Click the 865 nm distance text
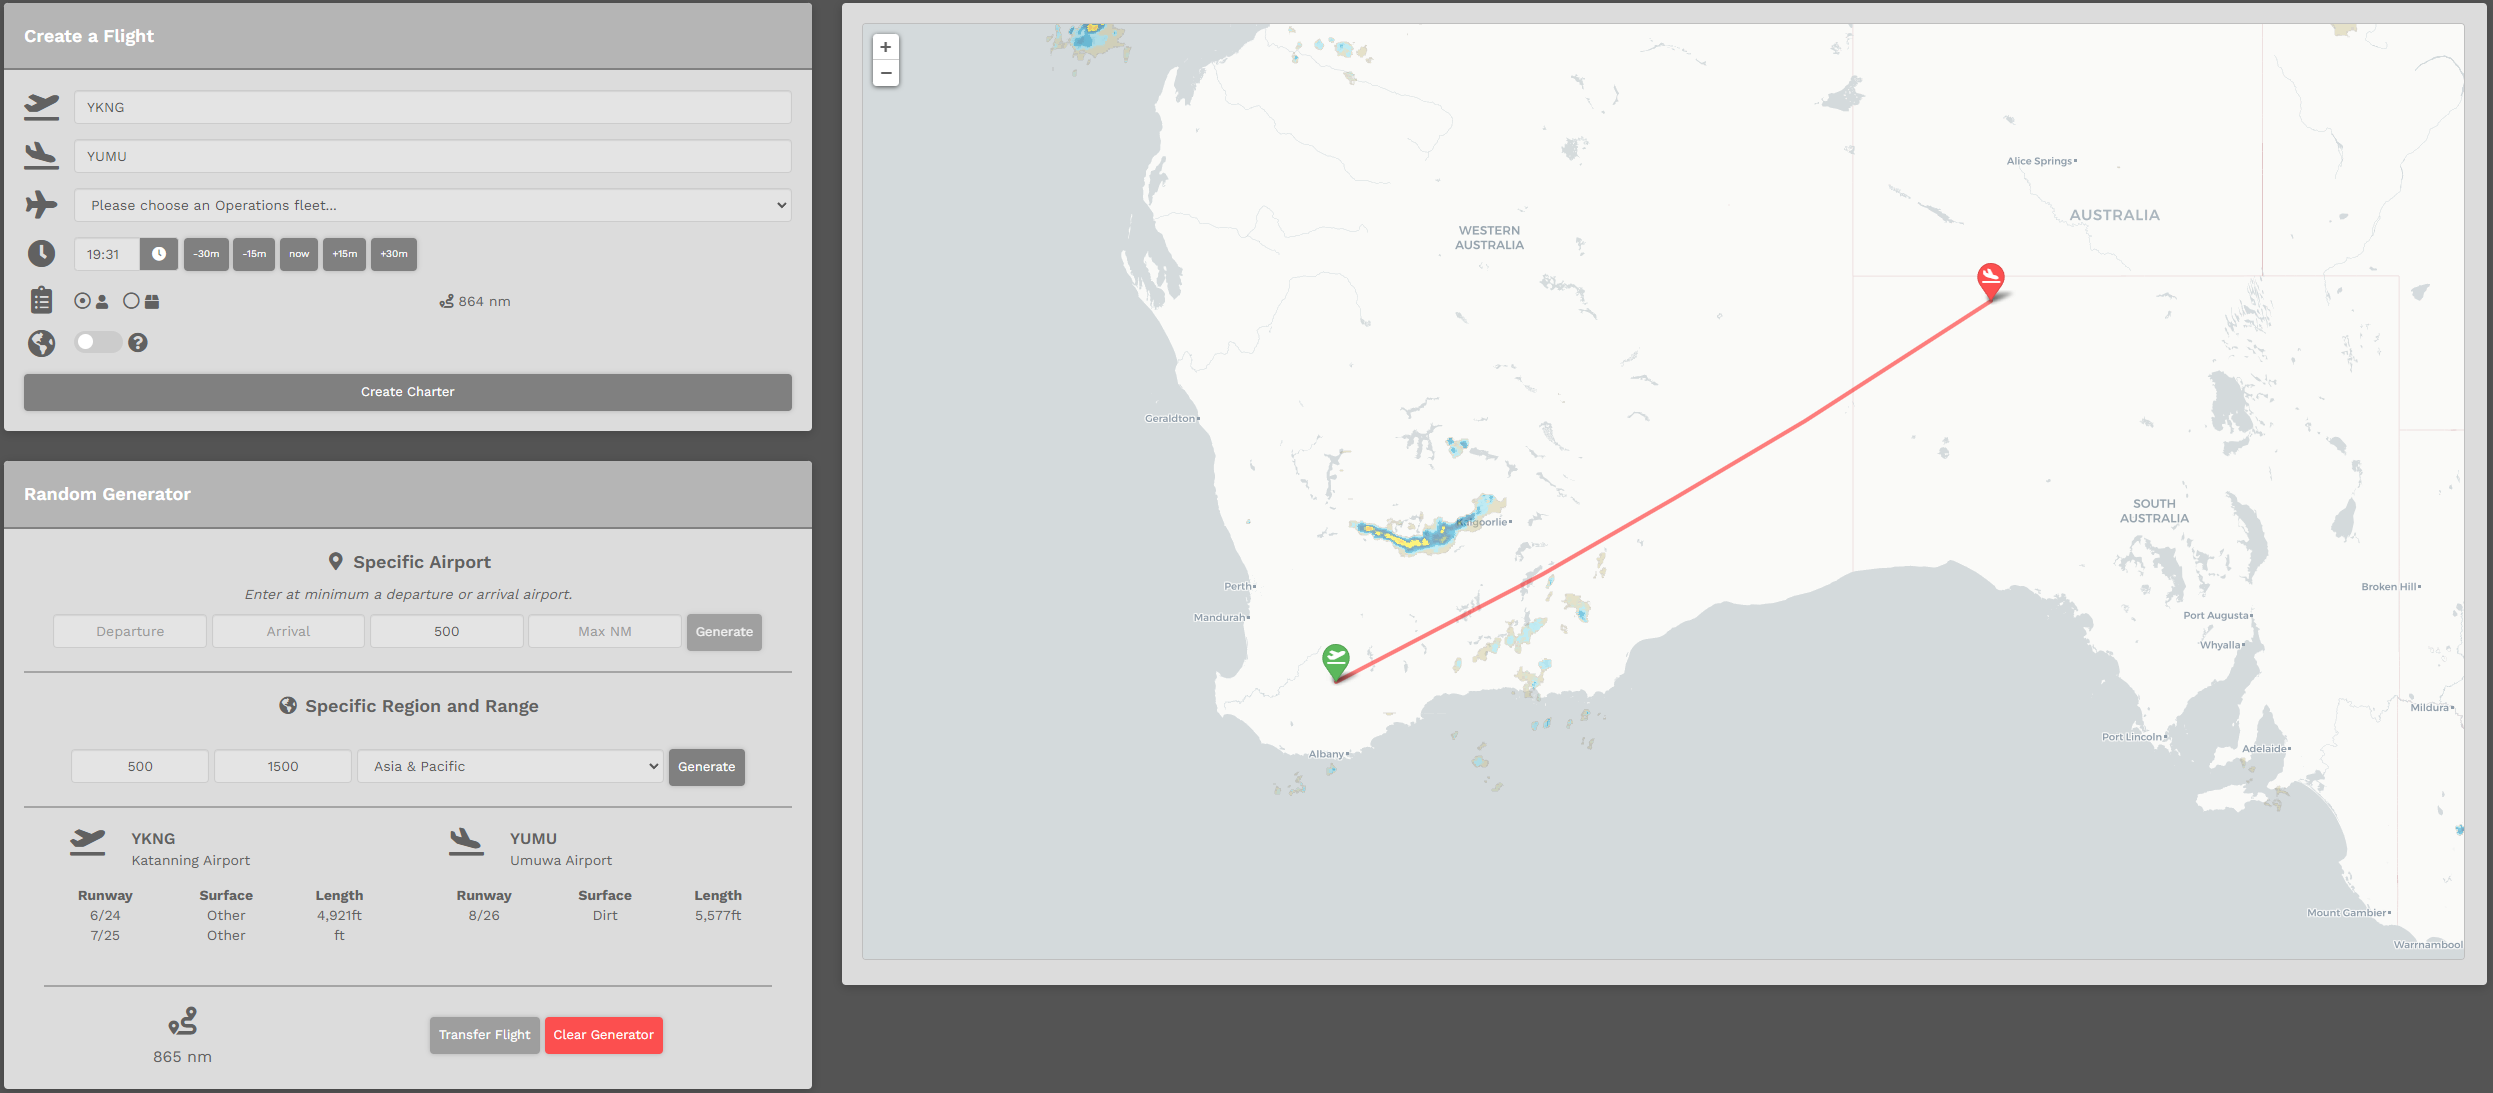The width and height of the screenshot is (2493, 1093). coord(183,1057)
